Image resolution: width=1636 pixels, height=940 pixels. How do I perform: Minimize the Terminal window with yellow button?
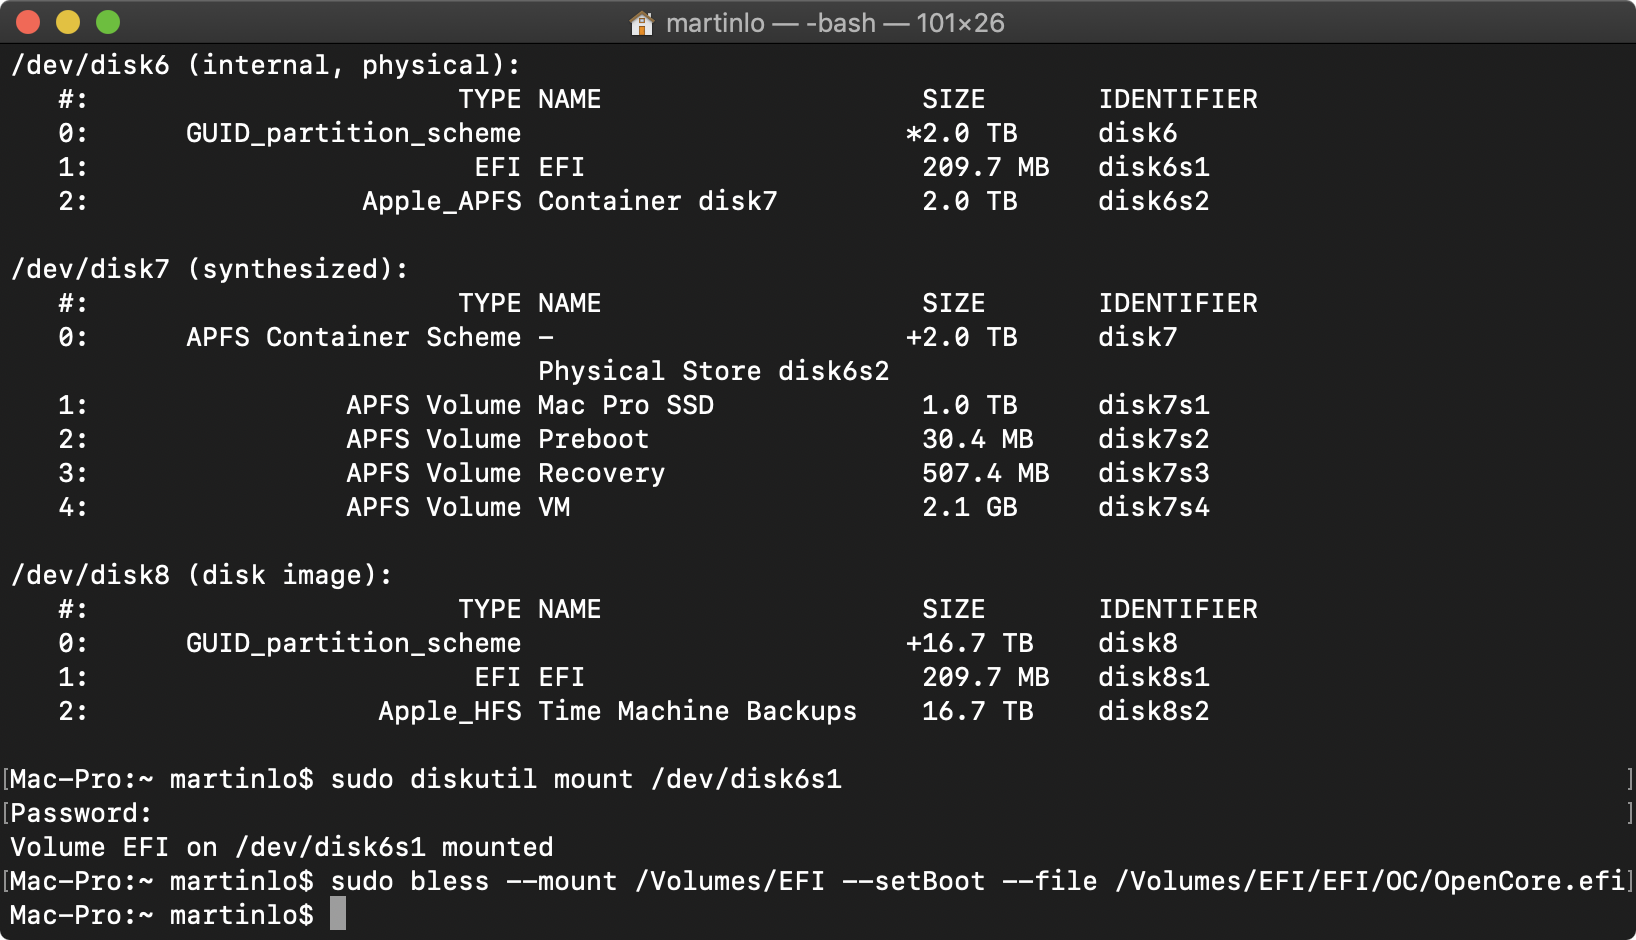pos(68,22)
